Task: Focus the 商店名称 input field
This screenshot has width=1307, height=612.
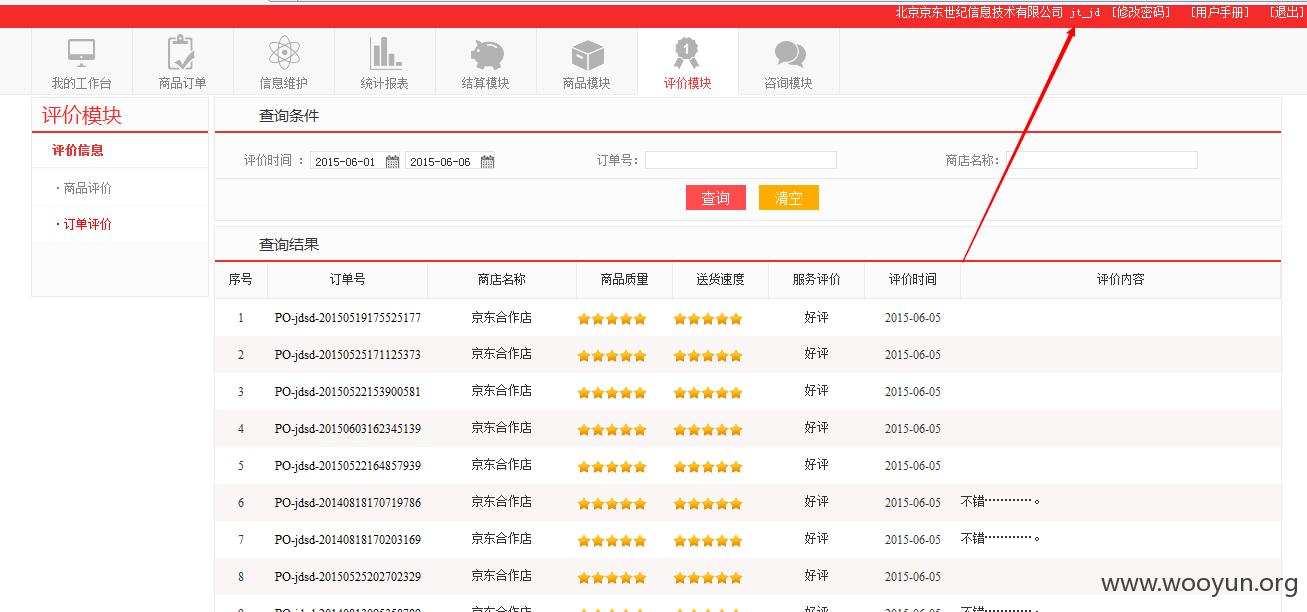Action: click(1102, 160)
